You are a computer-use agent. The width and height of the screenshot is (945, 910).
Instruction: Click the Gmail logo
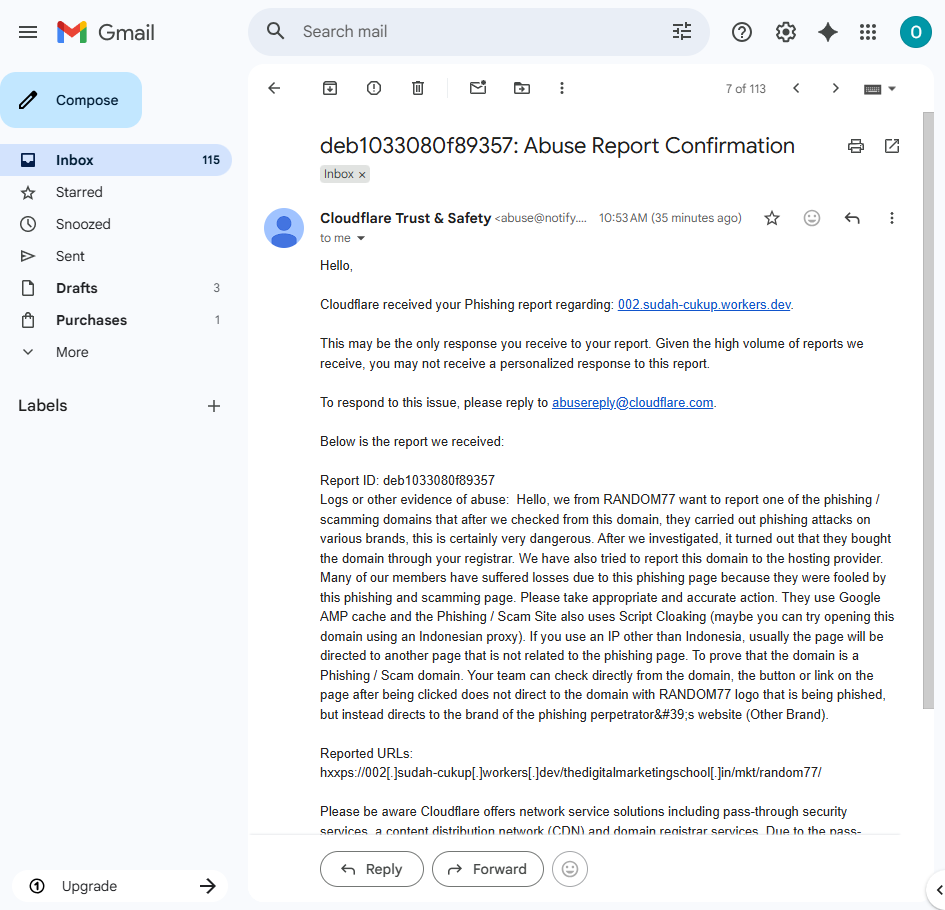[105, 32]
